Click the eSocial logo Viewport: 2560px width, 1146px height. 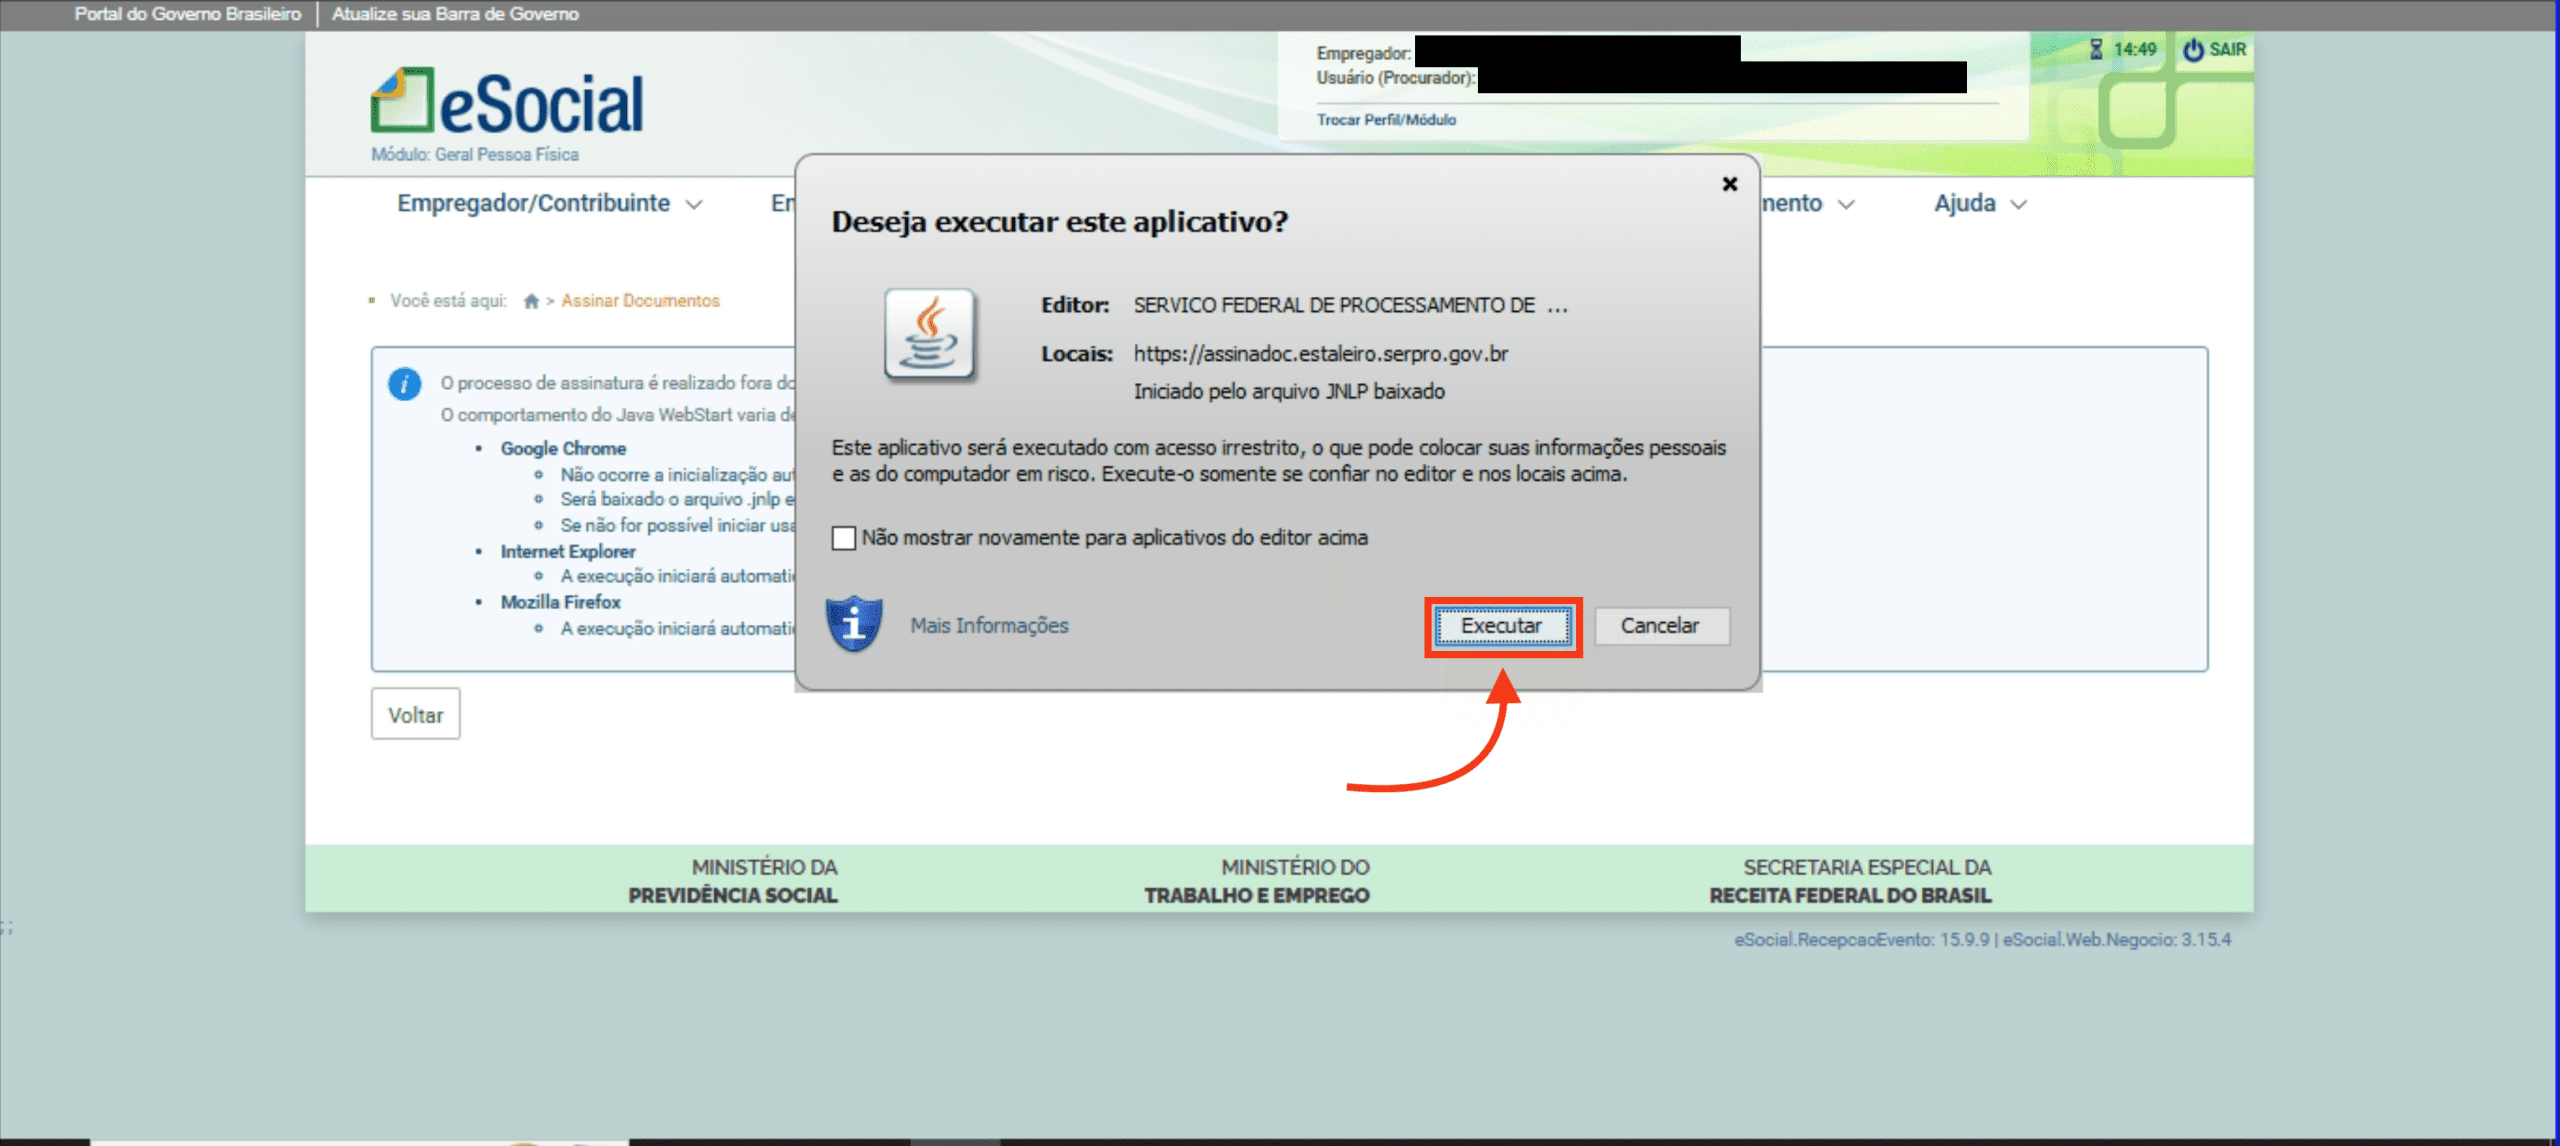(507, 103)
